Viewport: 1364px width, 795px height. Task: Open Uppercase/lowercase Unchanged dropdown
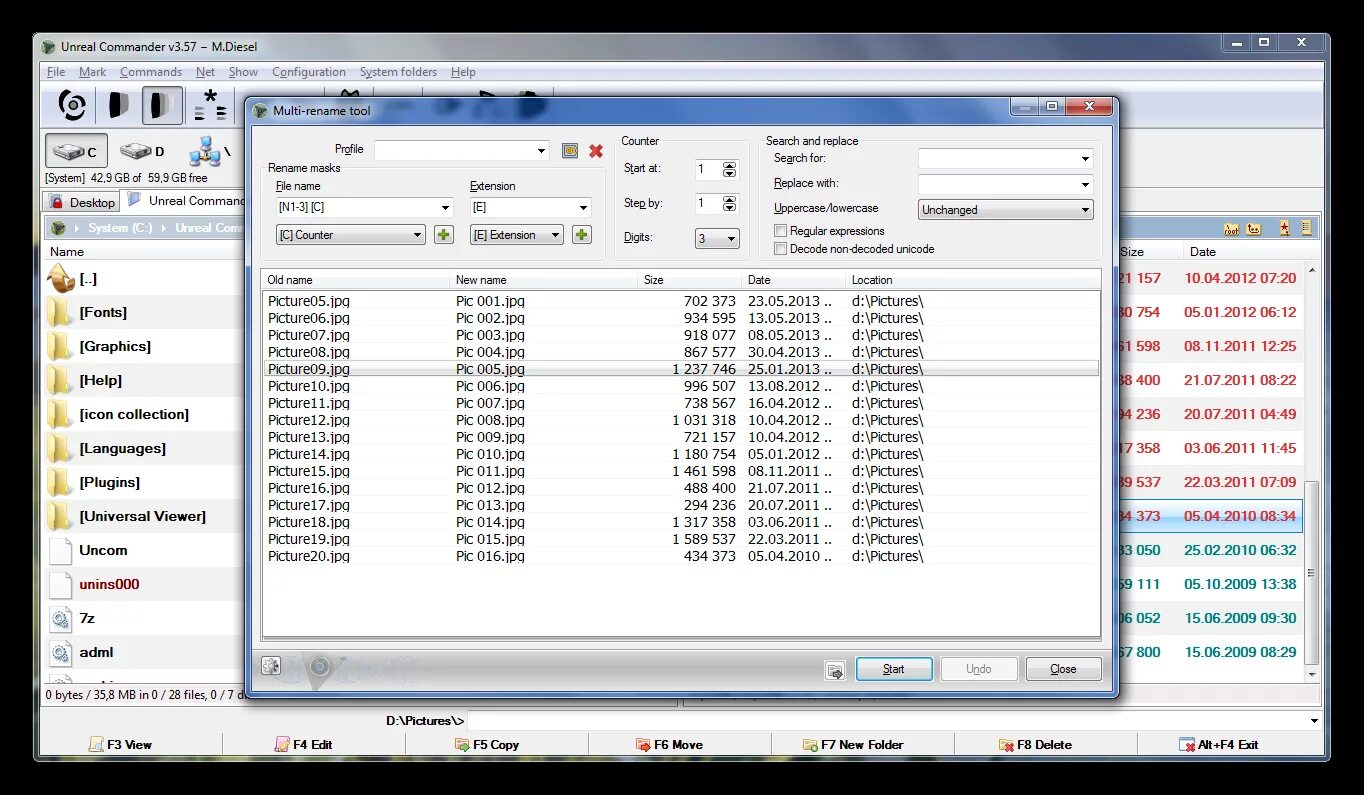click(1006, 210)
